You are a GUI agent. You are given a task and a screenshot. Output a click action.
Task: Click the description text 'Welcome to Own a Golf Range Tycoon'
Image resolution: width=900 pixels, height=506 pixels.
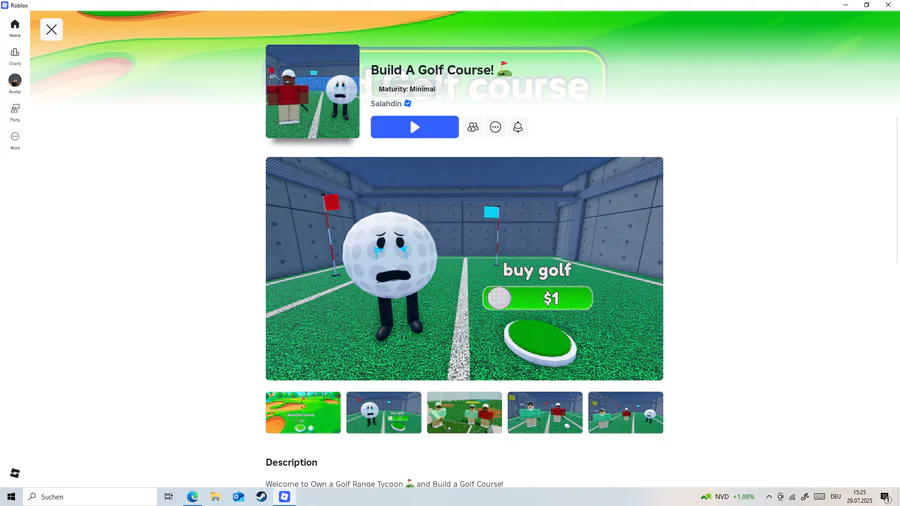point(334,484)
